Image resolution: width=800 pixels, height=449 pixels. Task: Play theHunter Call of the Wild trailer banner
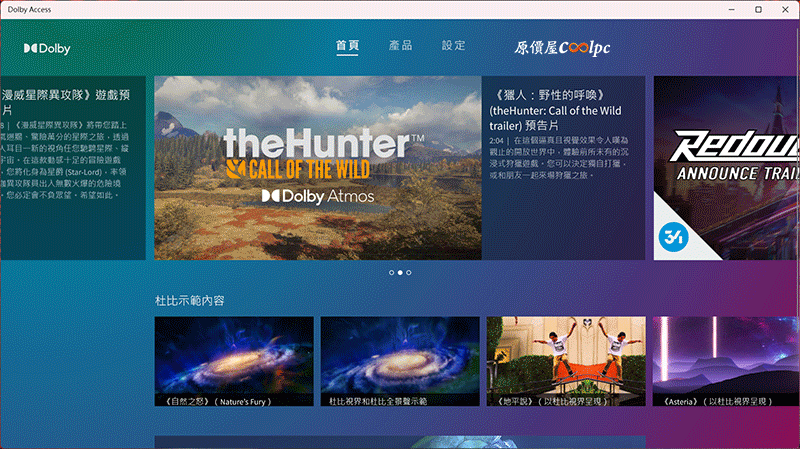(318, 168)
